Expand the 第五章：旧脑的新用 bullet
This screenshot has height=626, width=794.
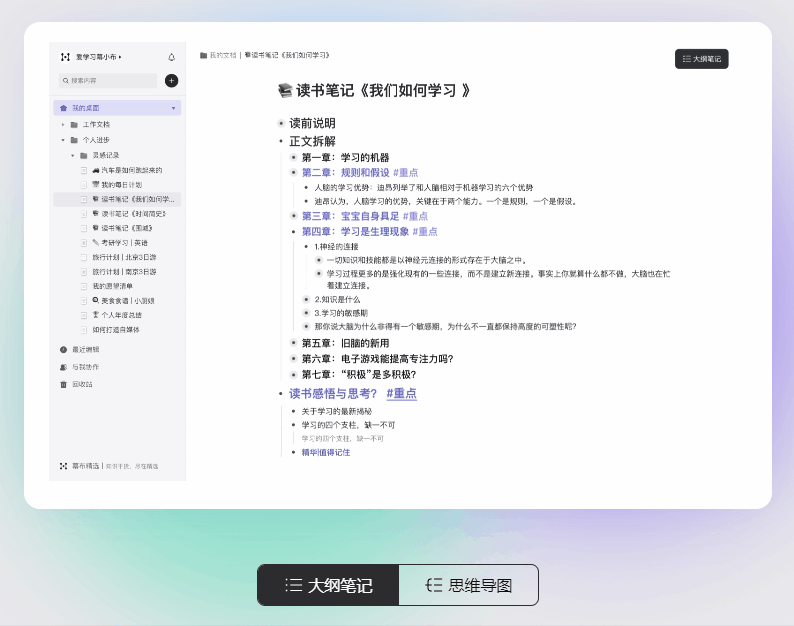coord(293,343)
